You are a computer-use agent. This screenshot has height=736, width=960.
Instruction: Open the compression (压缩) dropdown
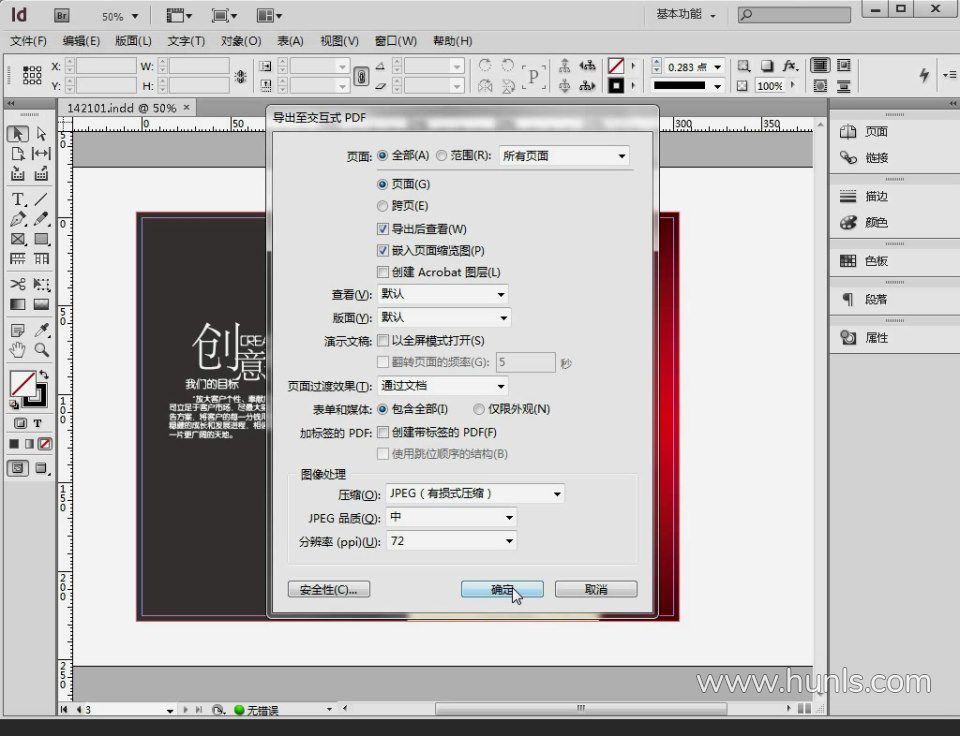pos(474,494)
